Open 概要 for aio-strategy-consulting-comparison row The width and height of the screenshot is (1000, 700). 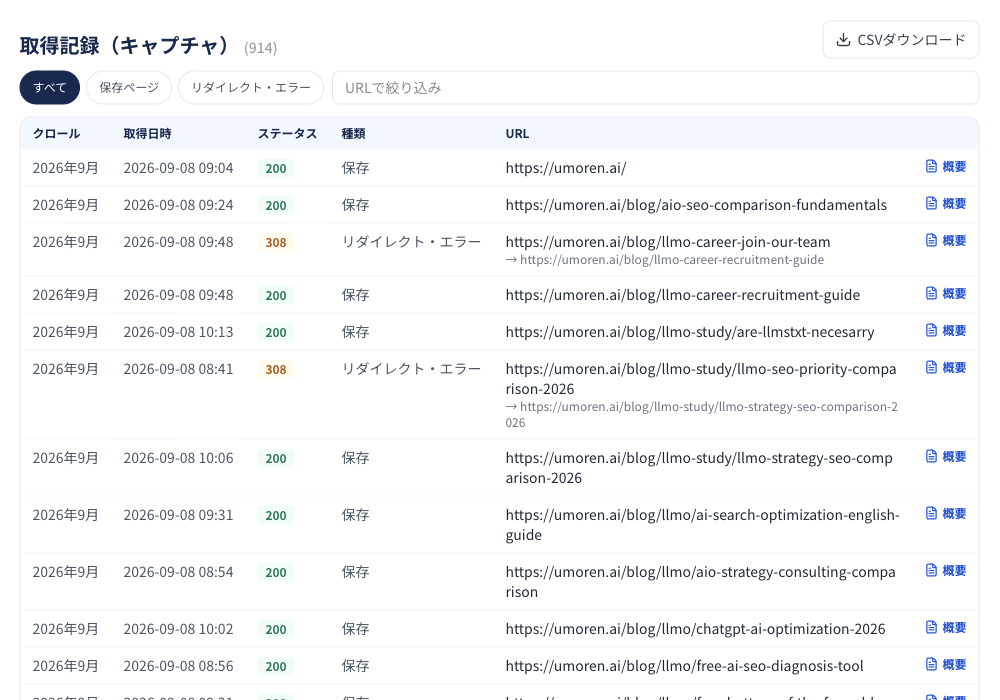pyautogui.click(x=946, y=571)
